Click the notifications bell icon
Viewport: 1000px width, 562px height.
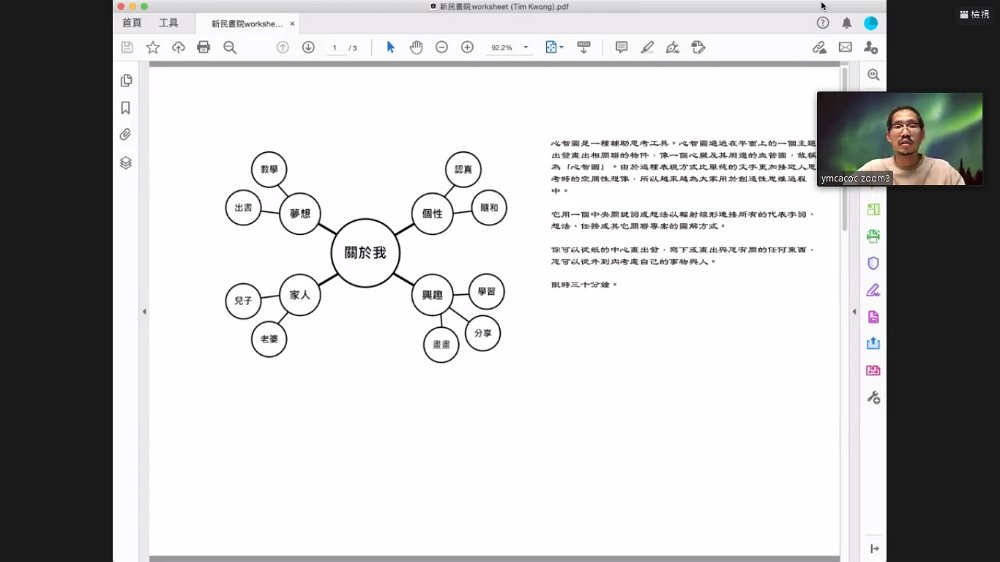(x=846, y=23)
